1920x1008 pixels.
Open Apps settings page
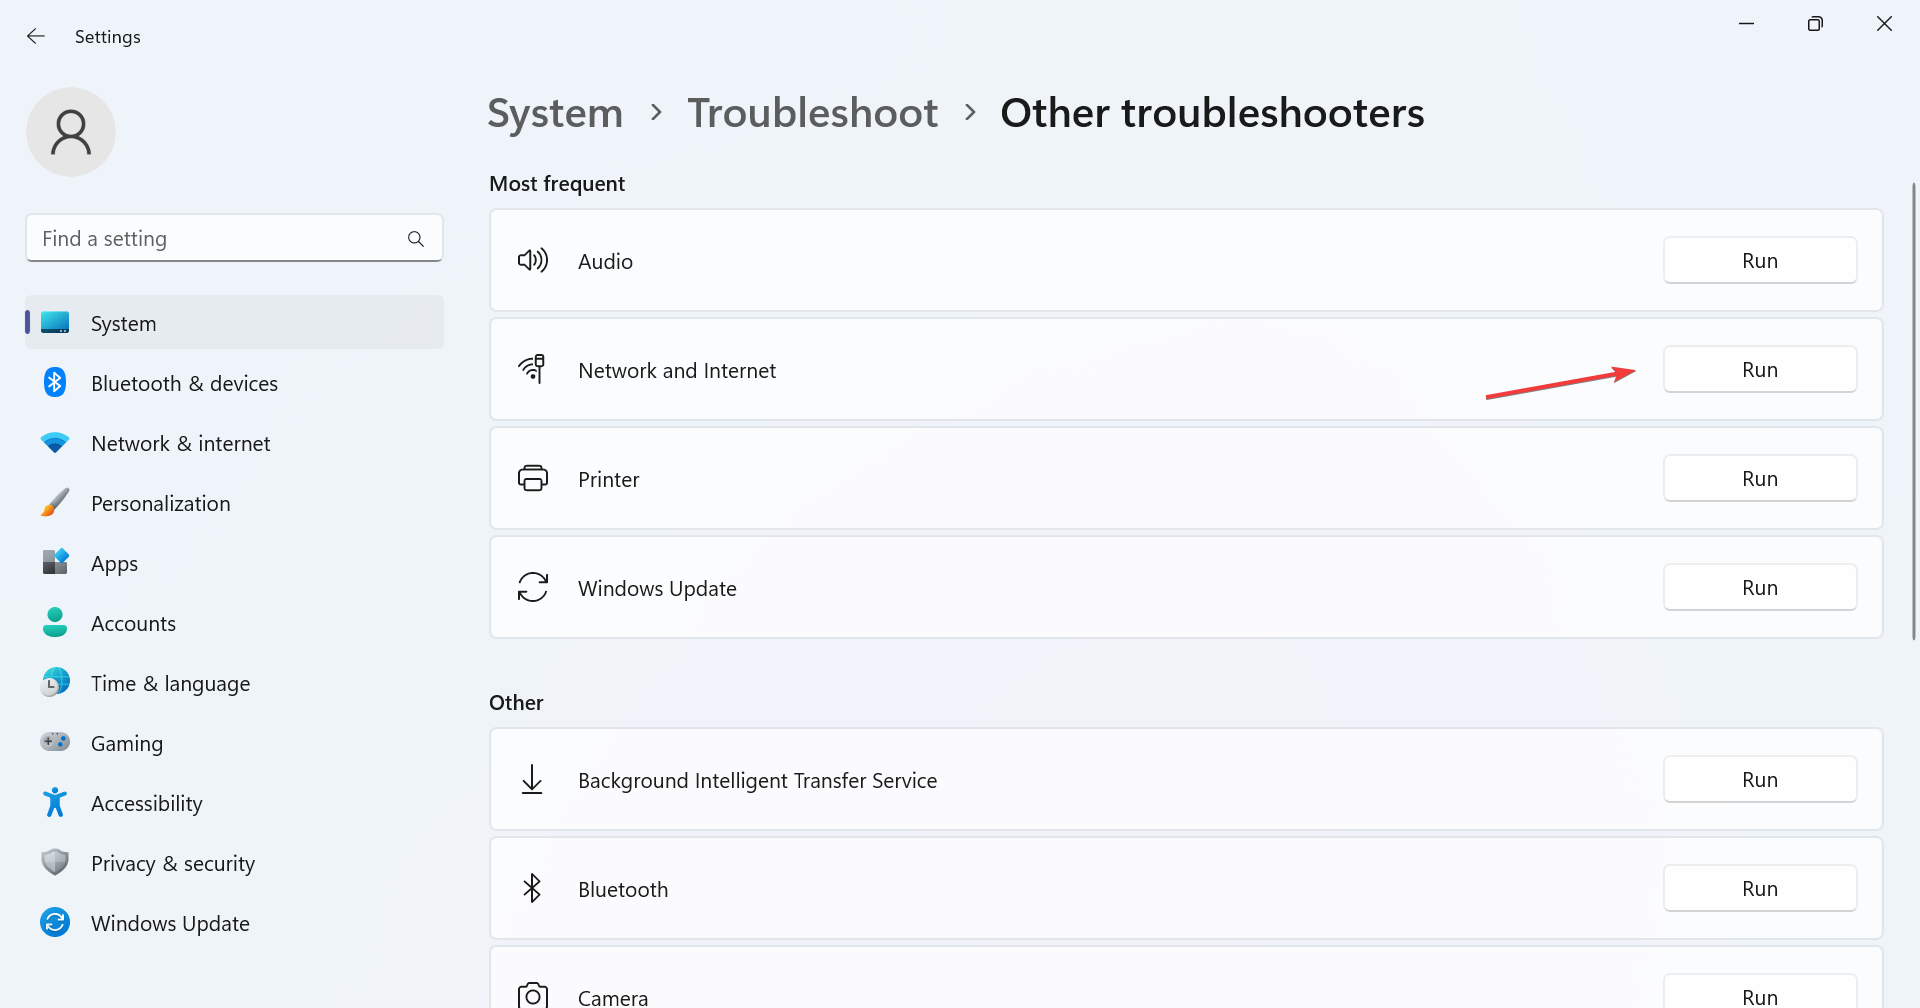point(235,563)
